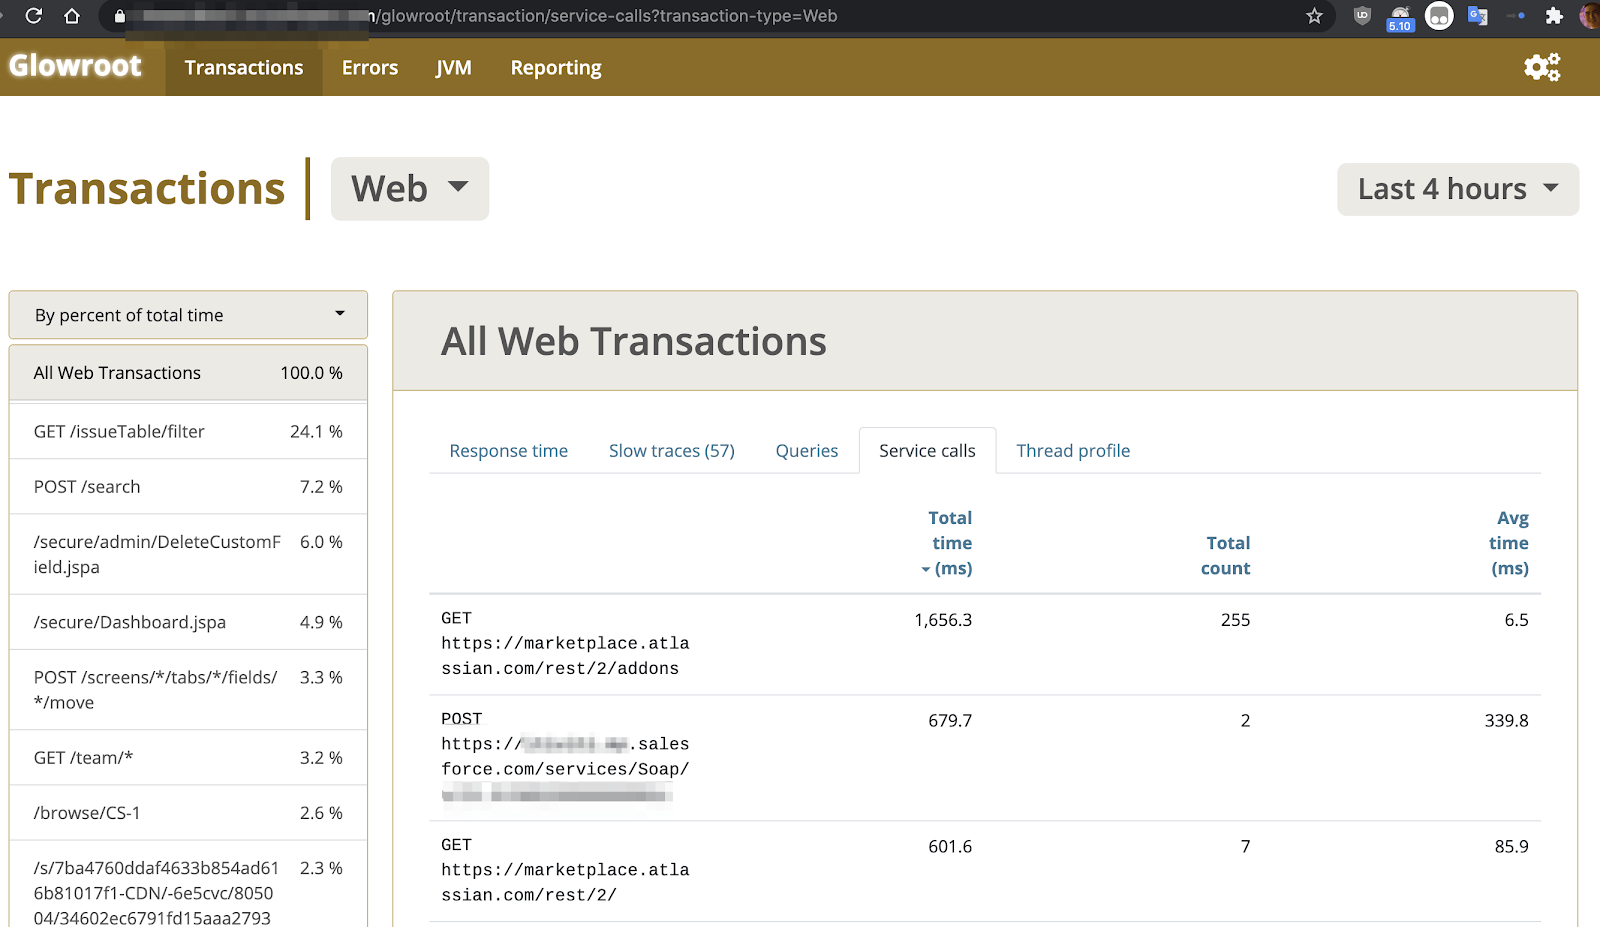Viewport: 1600px width, 927px height.
Task: Click the 6.5 average time value
Action: click(x=1516, y=620)
